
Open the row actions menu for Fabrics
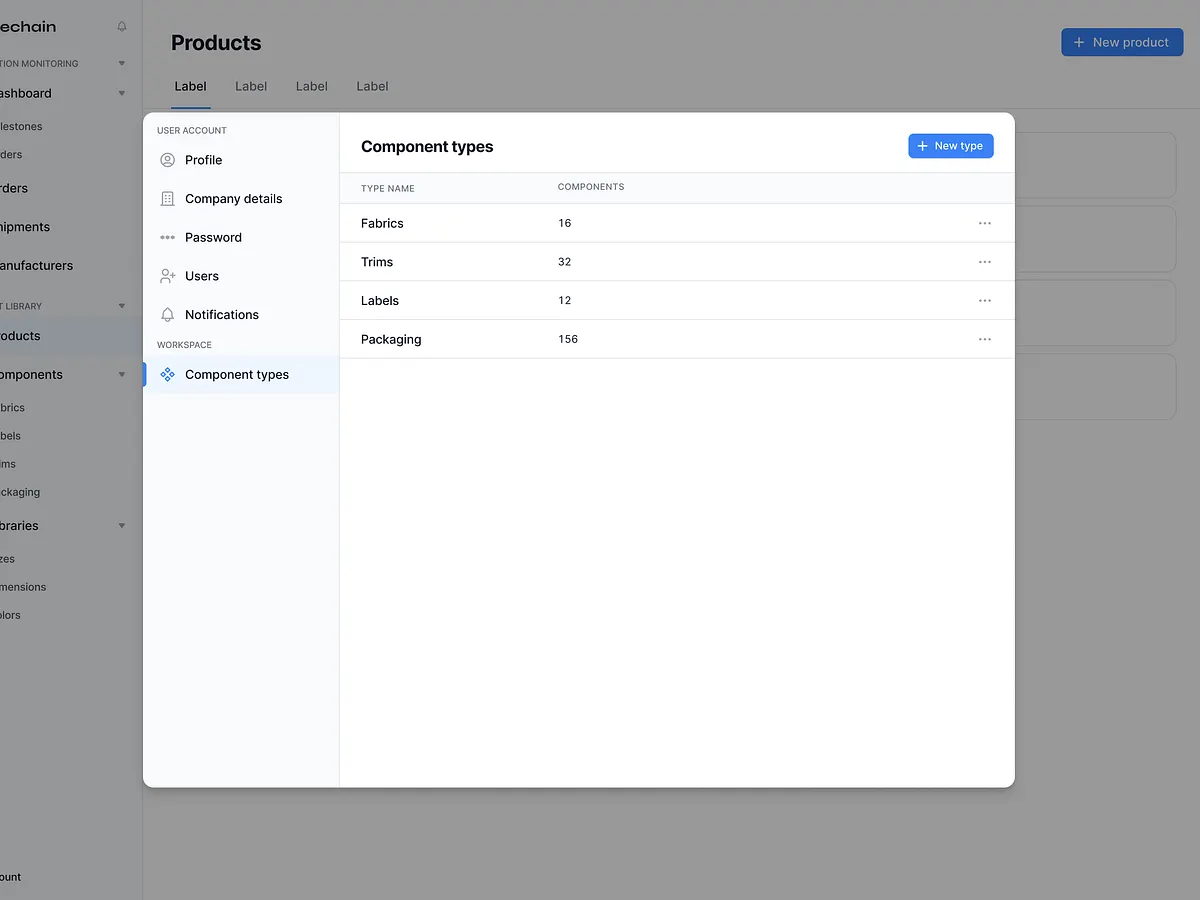(x=984, y=223)
